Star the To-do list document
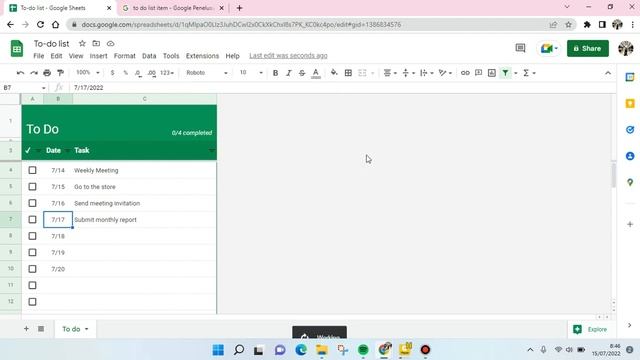Viewport: 640px width, 360px height. (82, 43)
